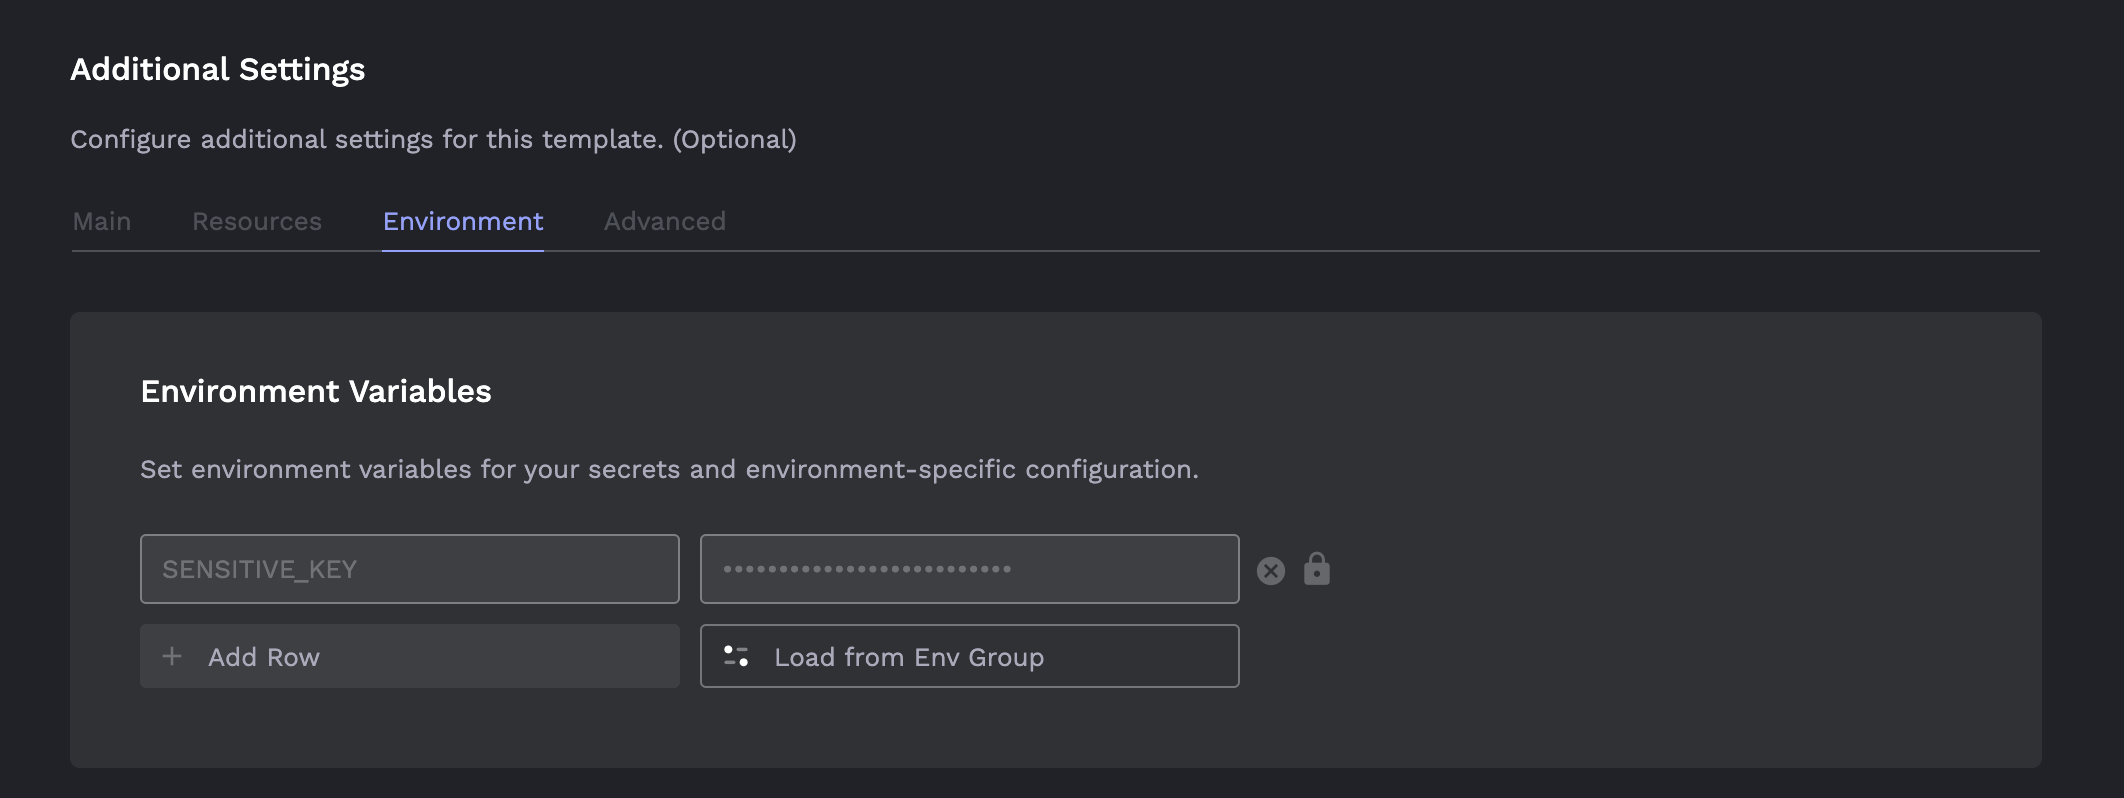The width and height of the screenshot is (2124, 798).
Task: Focus the masked secret value field
Action: (x=970, y=569)
